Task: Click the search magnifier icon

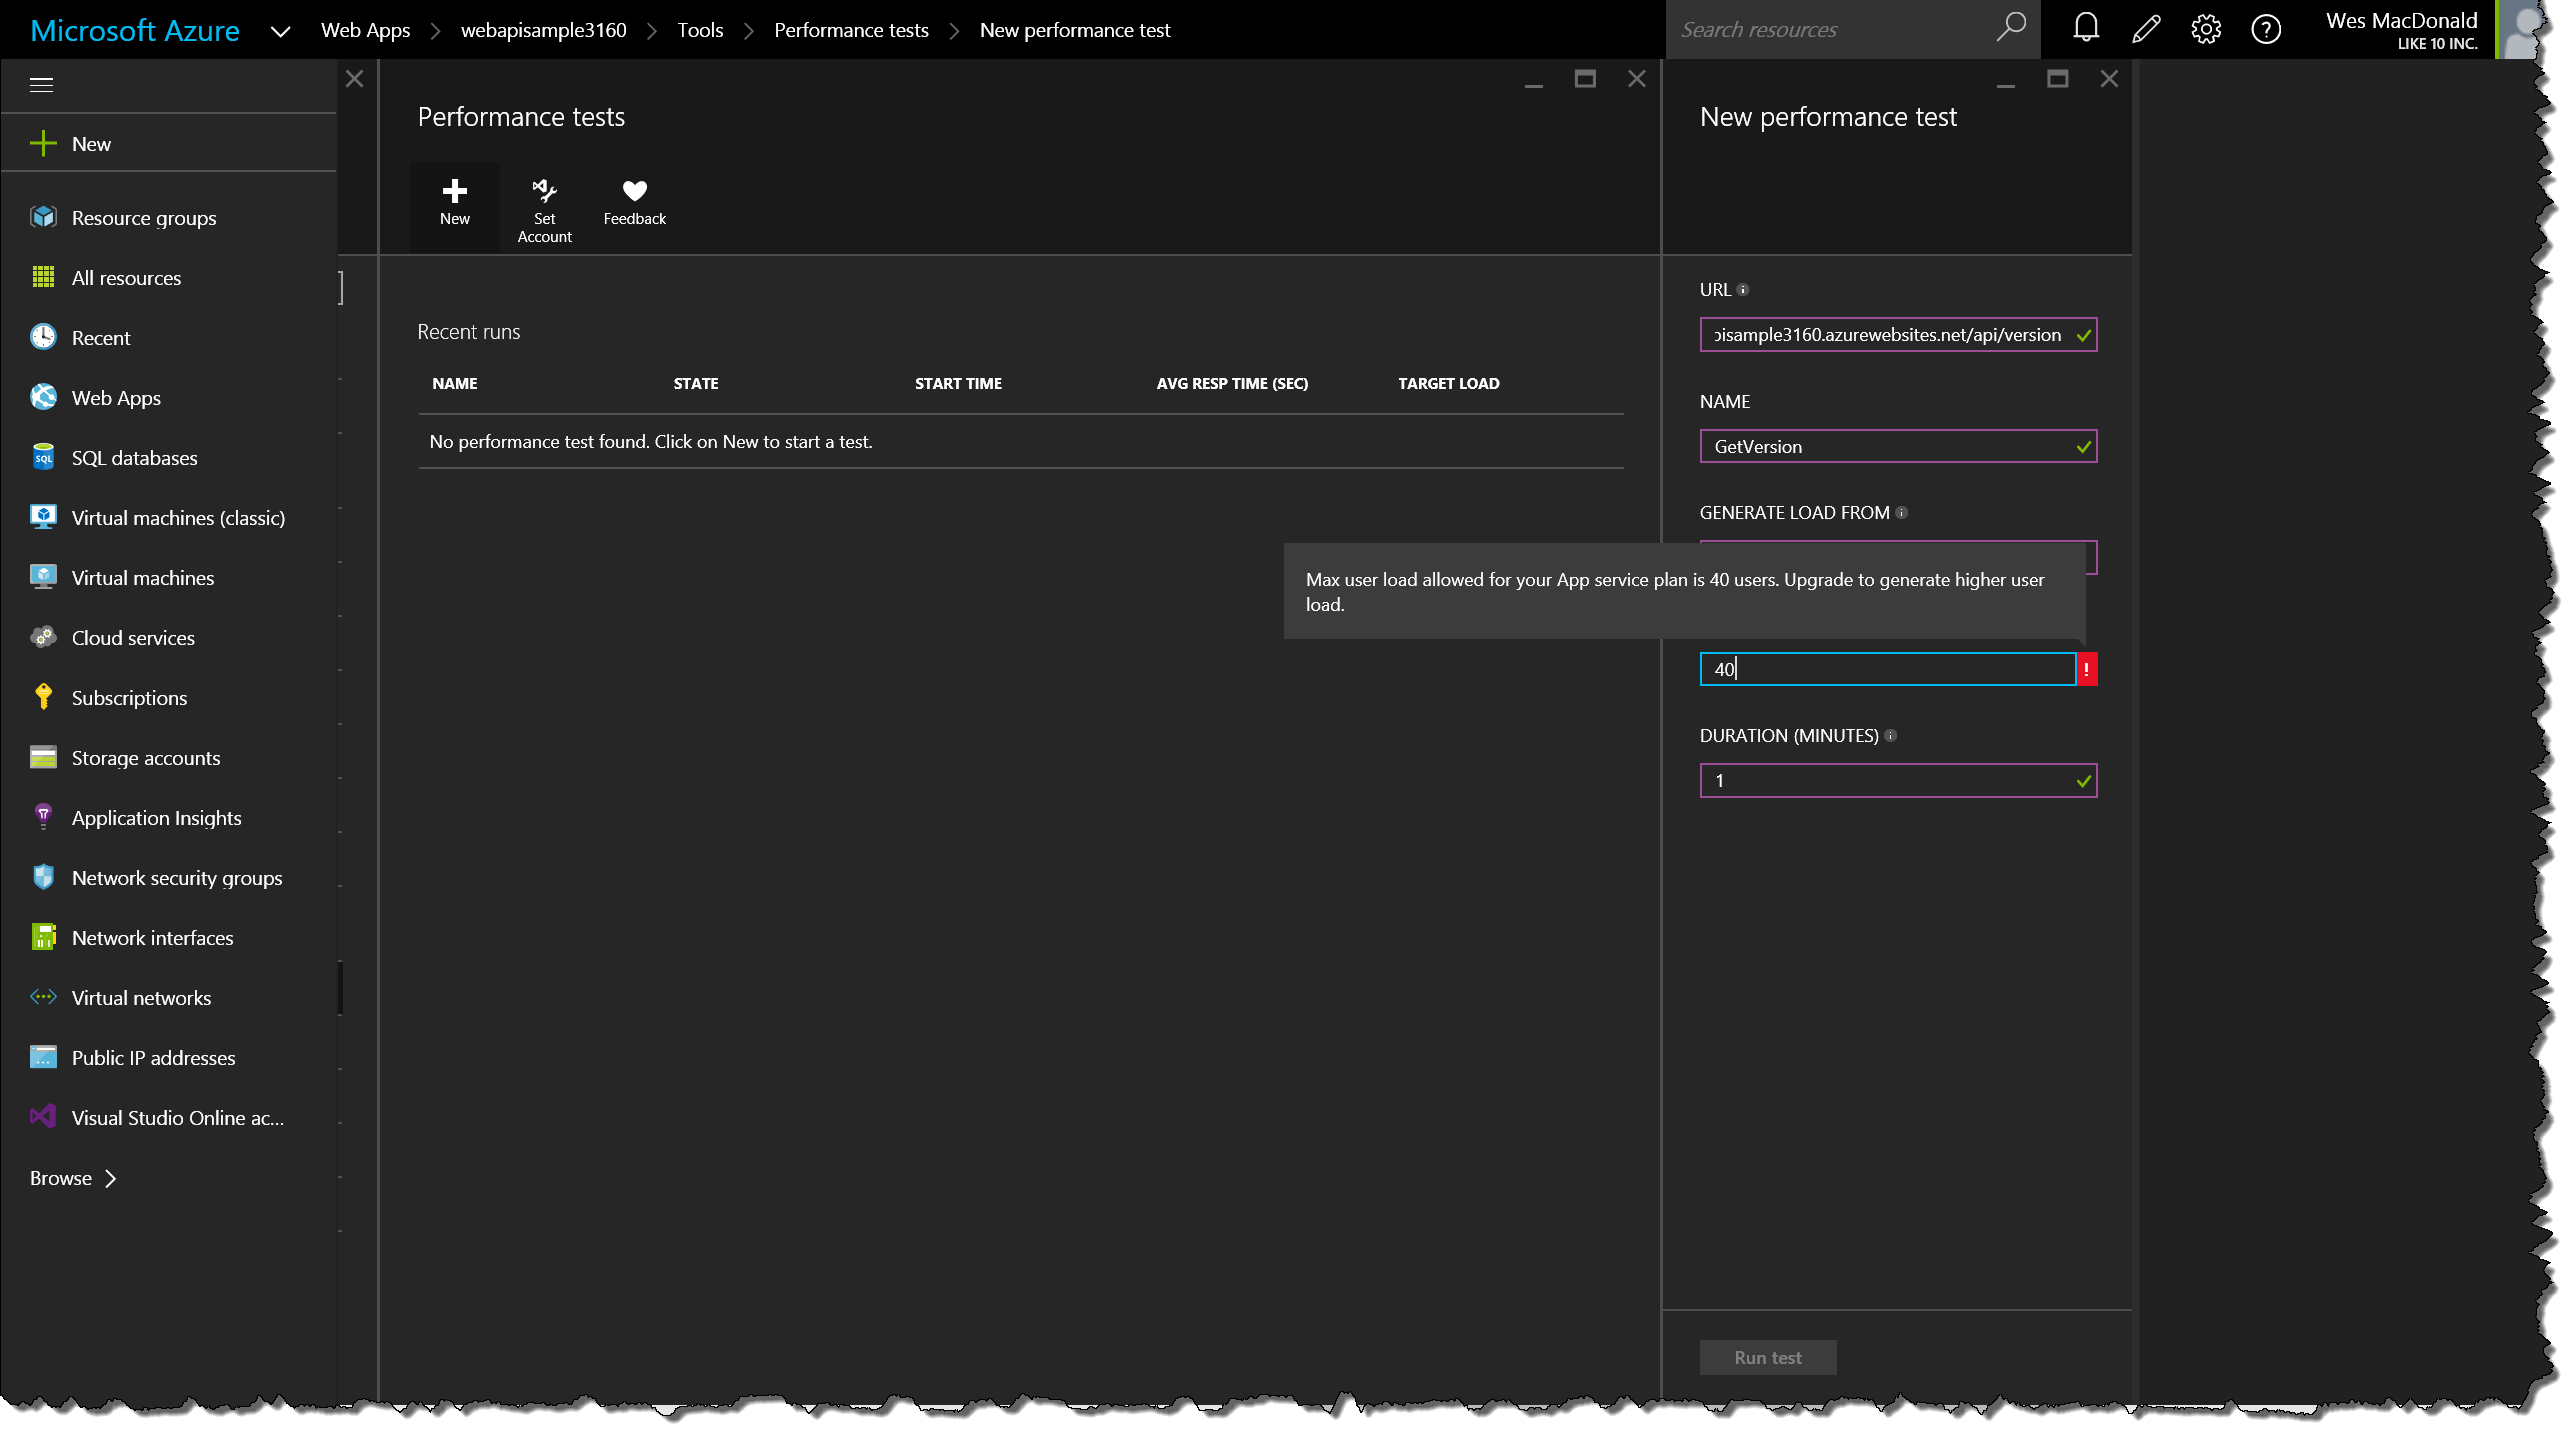Action: point(2010,27)
